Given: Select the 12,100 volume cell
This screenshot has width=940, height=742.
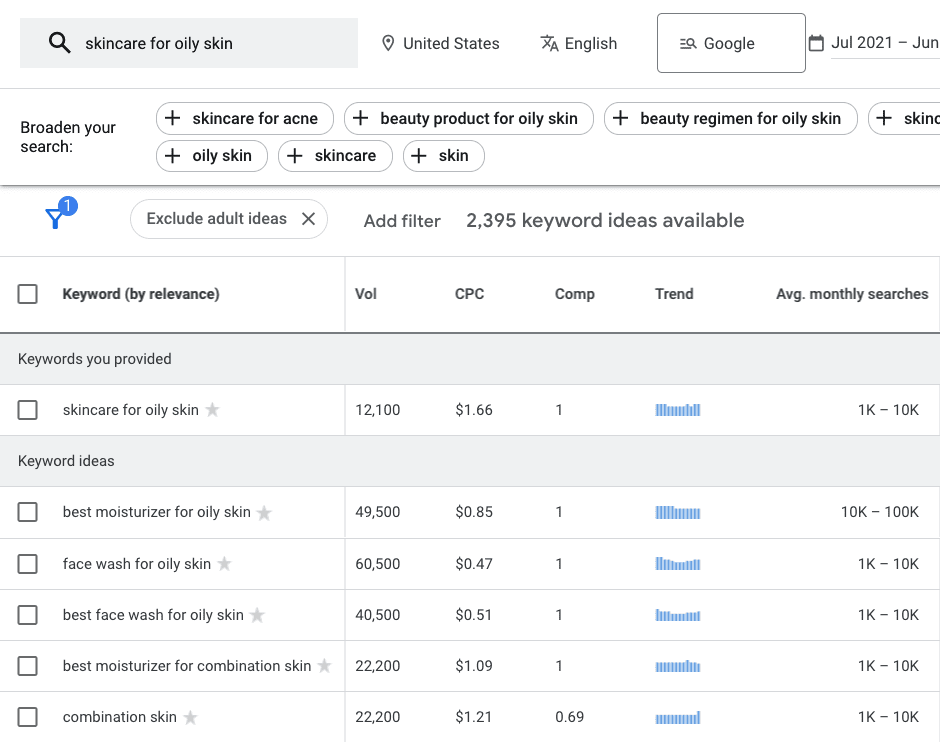Looking at the screenshot, I should pos(378,410).
